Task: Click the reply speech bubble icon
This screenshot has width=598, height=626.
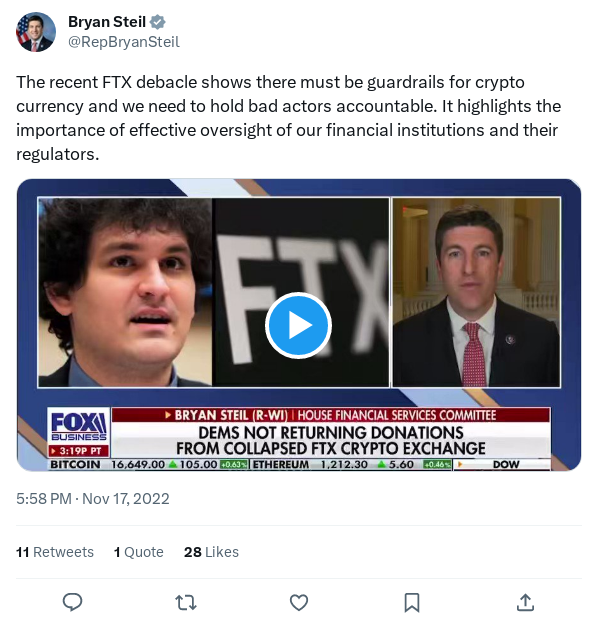Action: coord(72,602)
